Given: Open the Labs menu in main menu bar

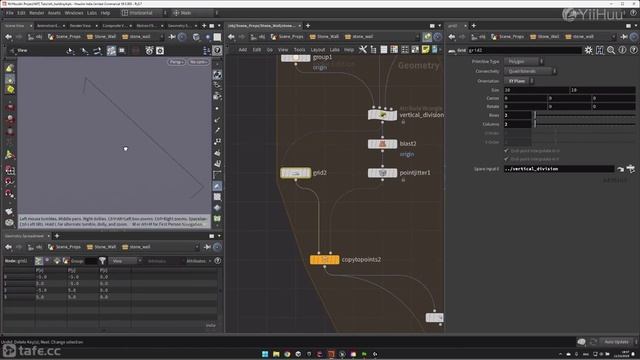Looking at the screenshot, I should pos(92,13).
